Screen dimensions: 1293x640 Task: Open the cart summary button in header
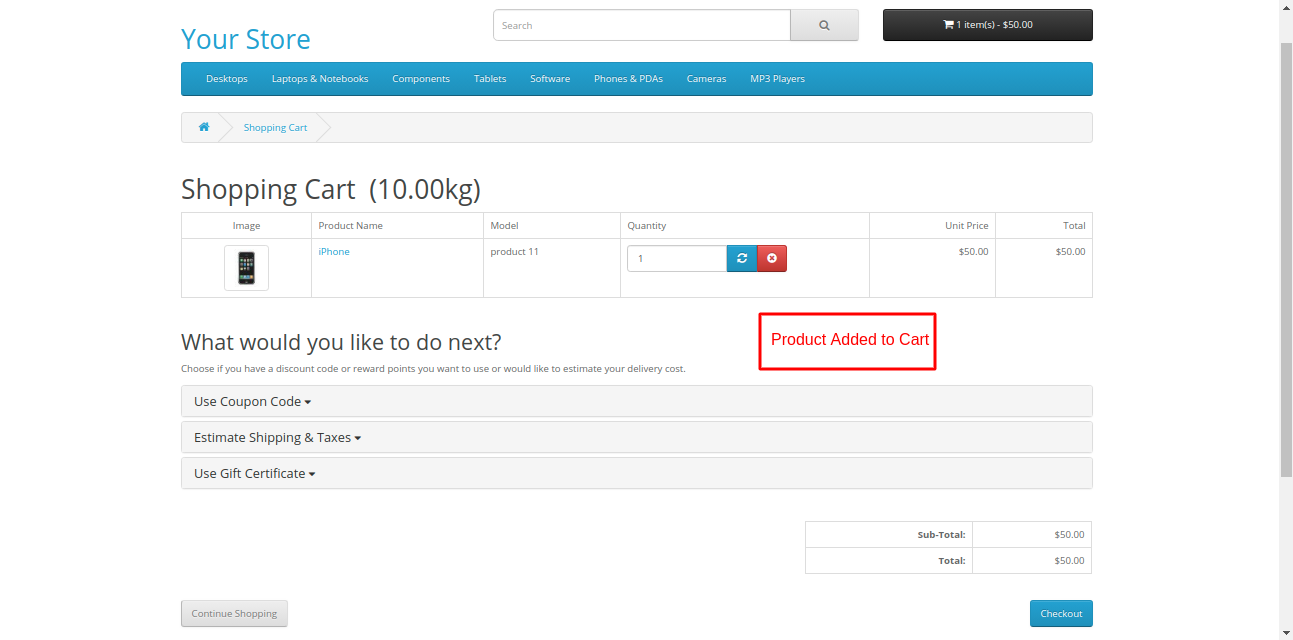click(987, 25)
